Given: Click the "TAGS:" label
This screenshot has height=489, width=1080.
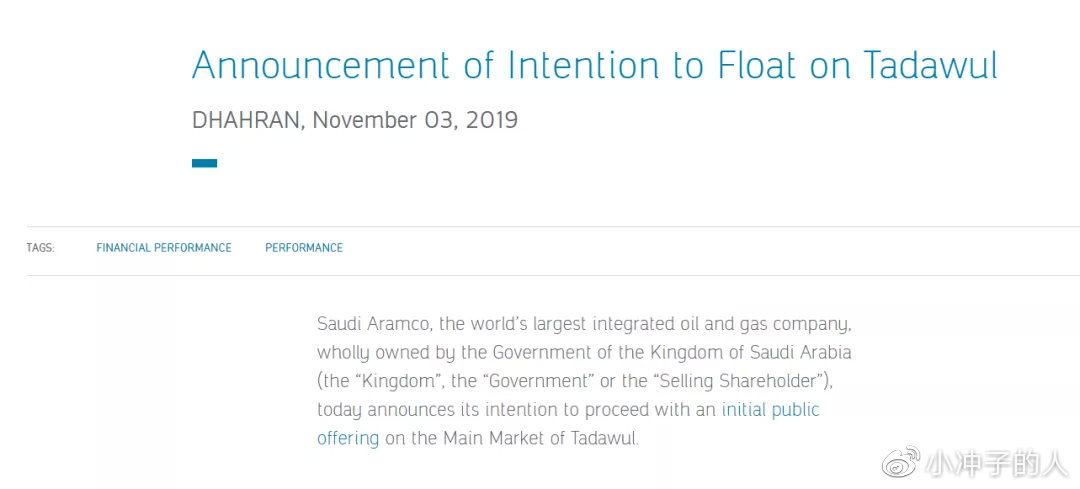Looking at the screenshot, I should click(41, 248).
